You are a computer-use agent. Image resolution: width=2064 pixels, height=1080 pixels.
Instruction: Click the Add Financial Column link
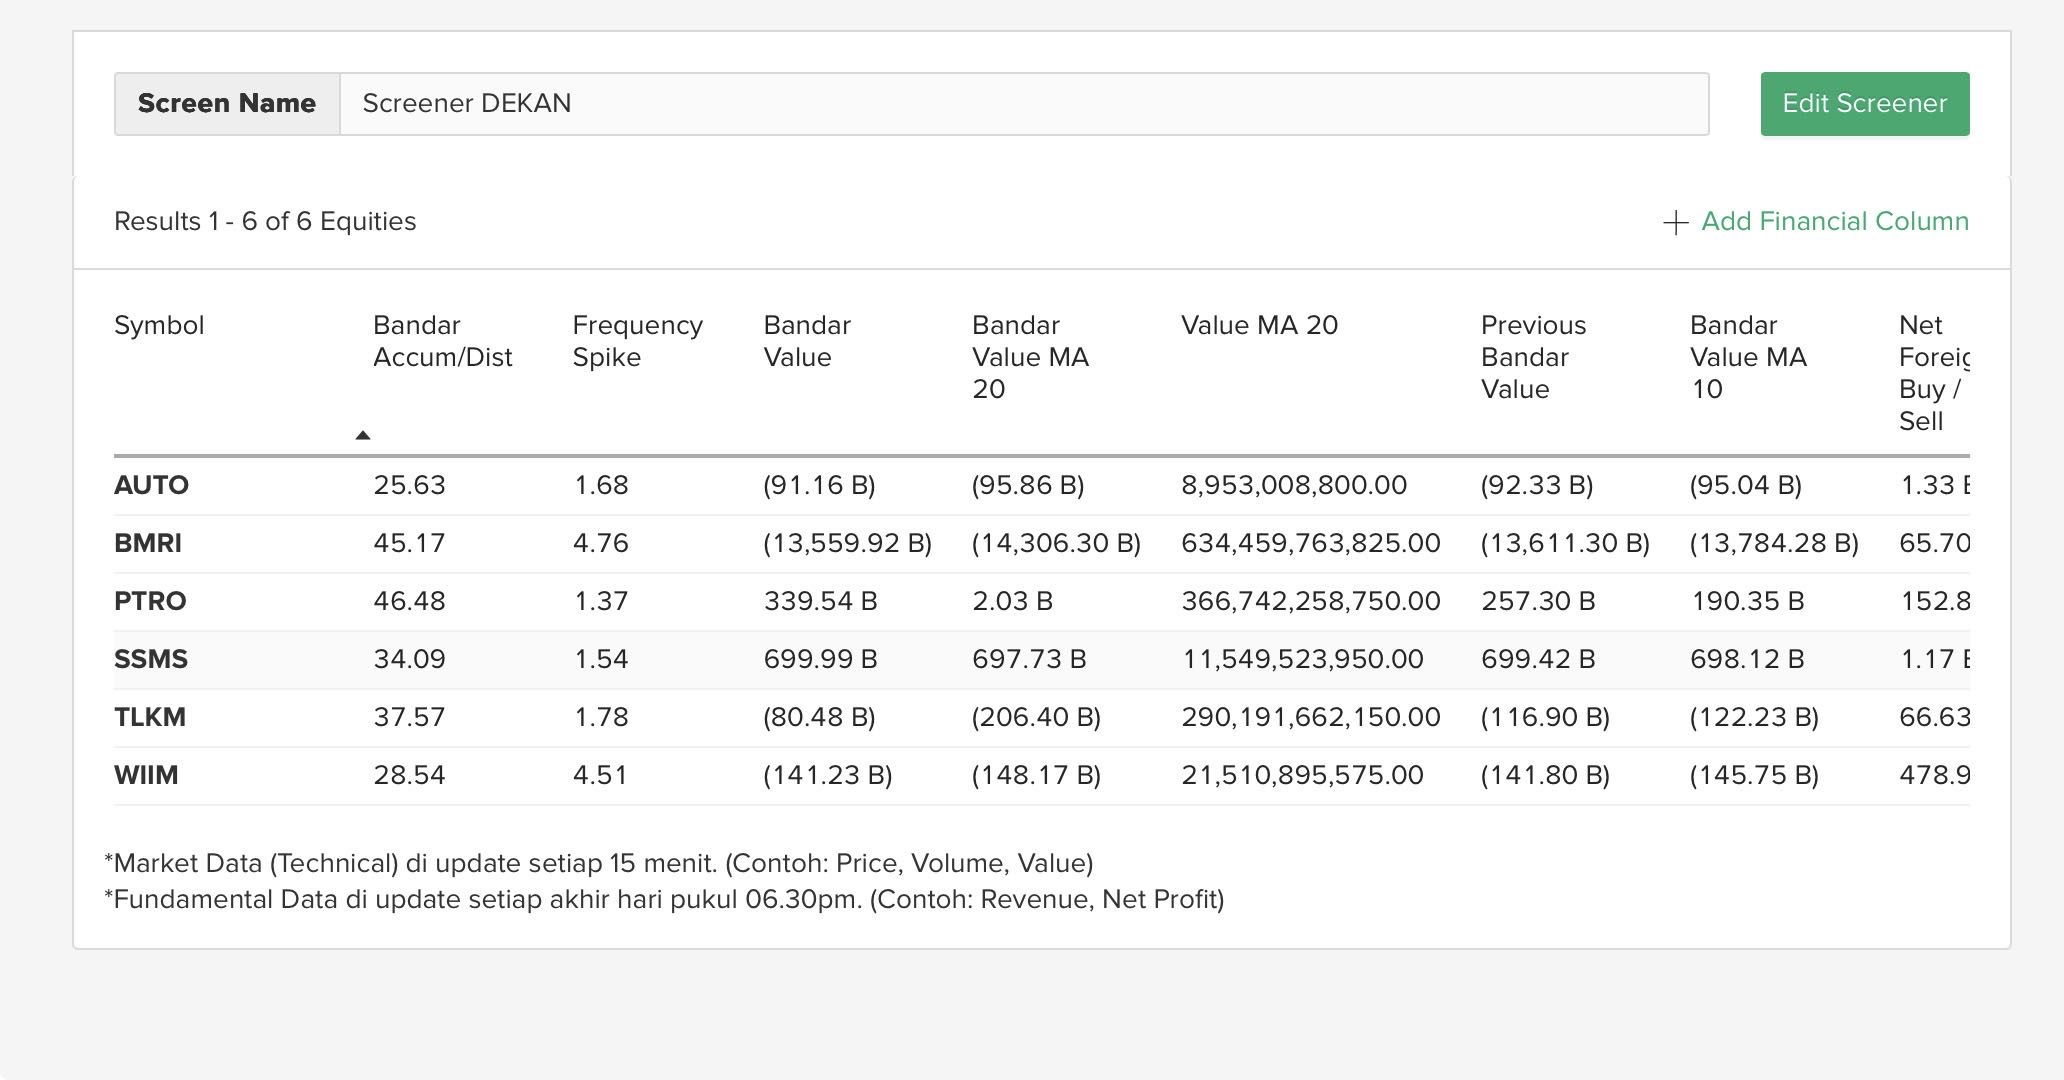(x=1834, y=221)
